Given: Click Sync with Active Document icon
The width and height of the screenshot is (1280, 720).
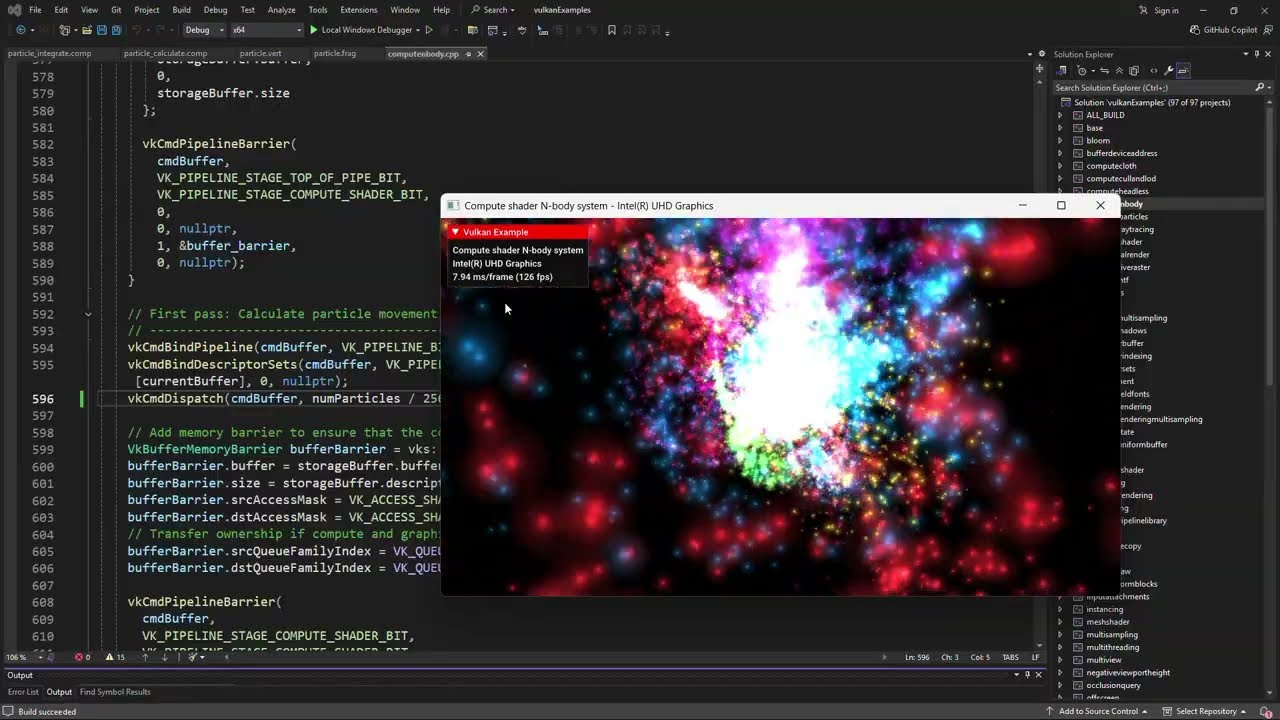Looking at the screenshot, I should click(1105, 71).
